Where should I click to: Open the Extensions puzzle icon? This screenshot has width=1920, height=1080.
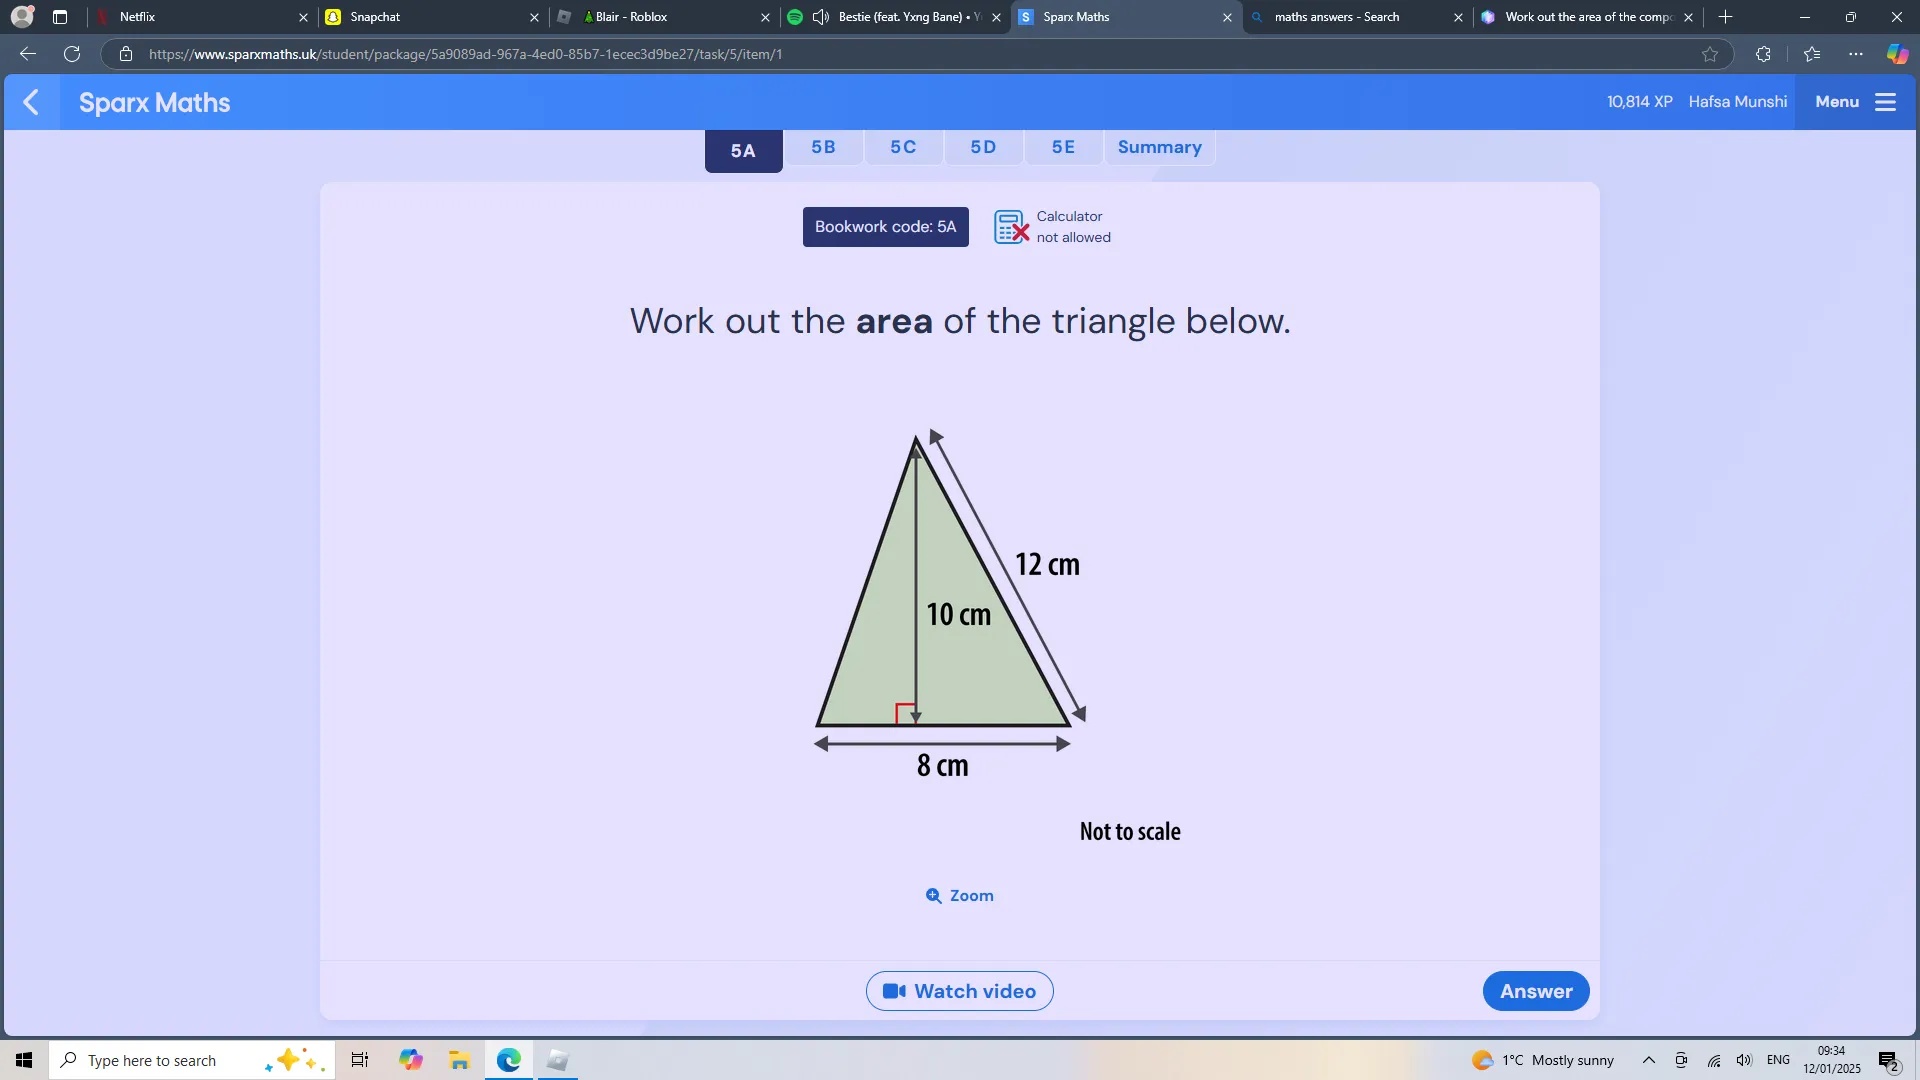1763,54
